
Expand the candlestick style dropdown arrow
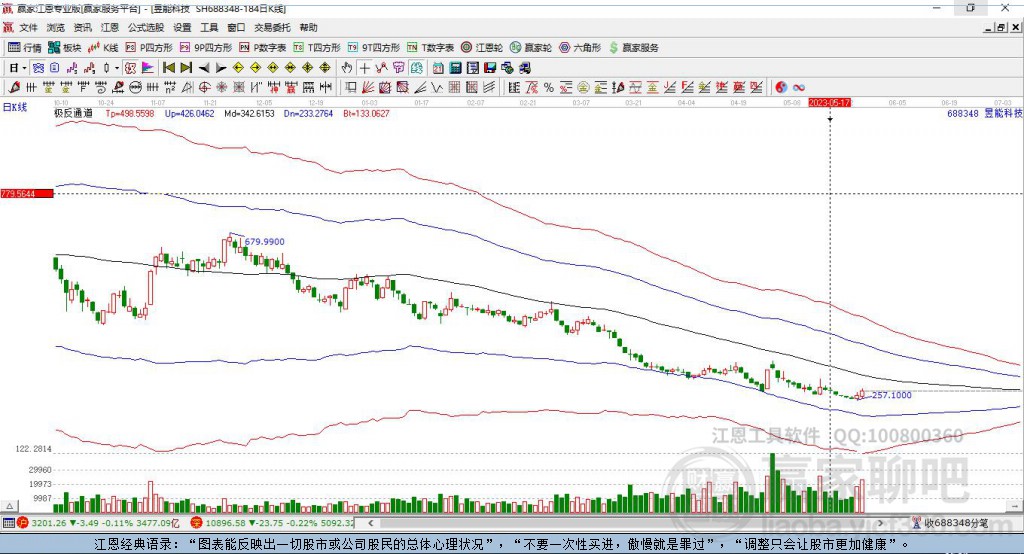point(117,68)
